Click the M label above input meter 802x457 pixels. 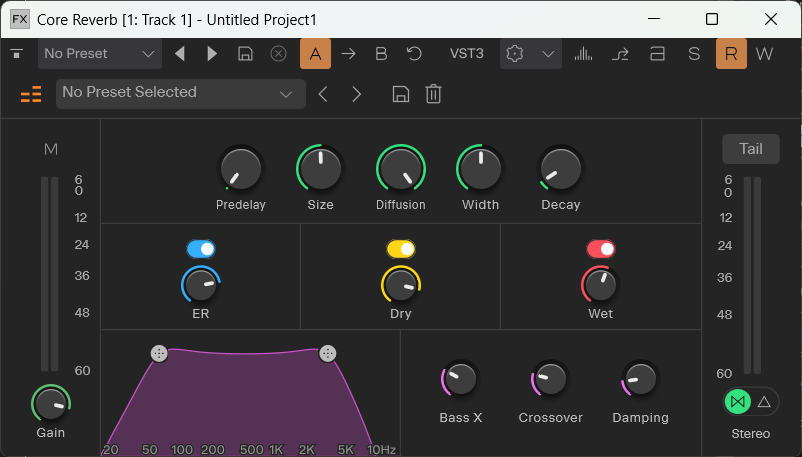(51, 149)
